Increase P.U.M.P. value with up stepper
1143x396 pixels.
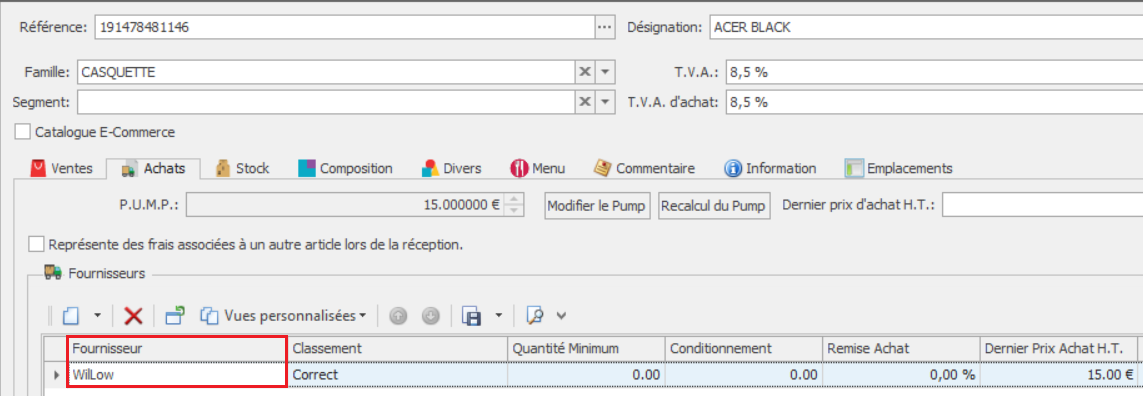(514, 200)
